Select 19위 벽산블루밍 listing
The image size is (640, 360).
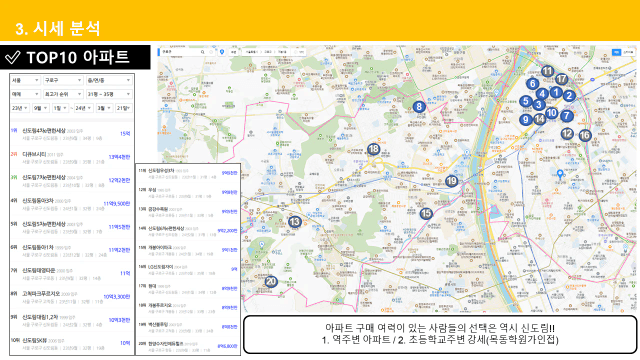188,327
